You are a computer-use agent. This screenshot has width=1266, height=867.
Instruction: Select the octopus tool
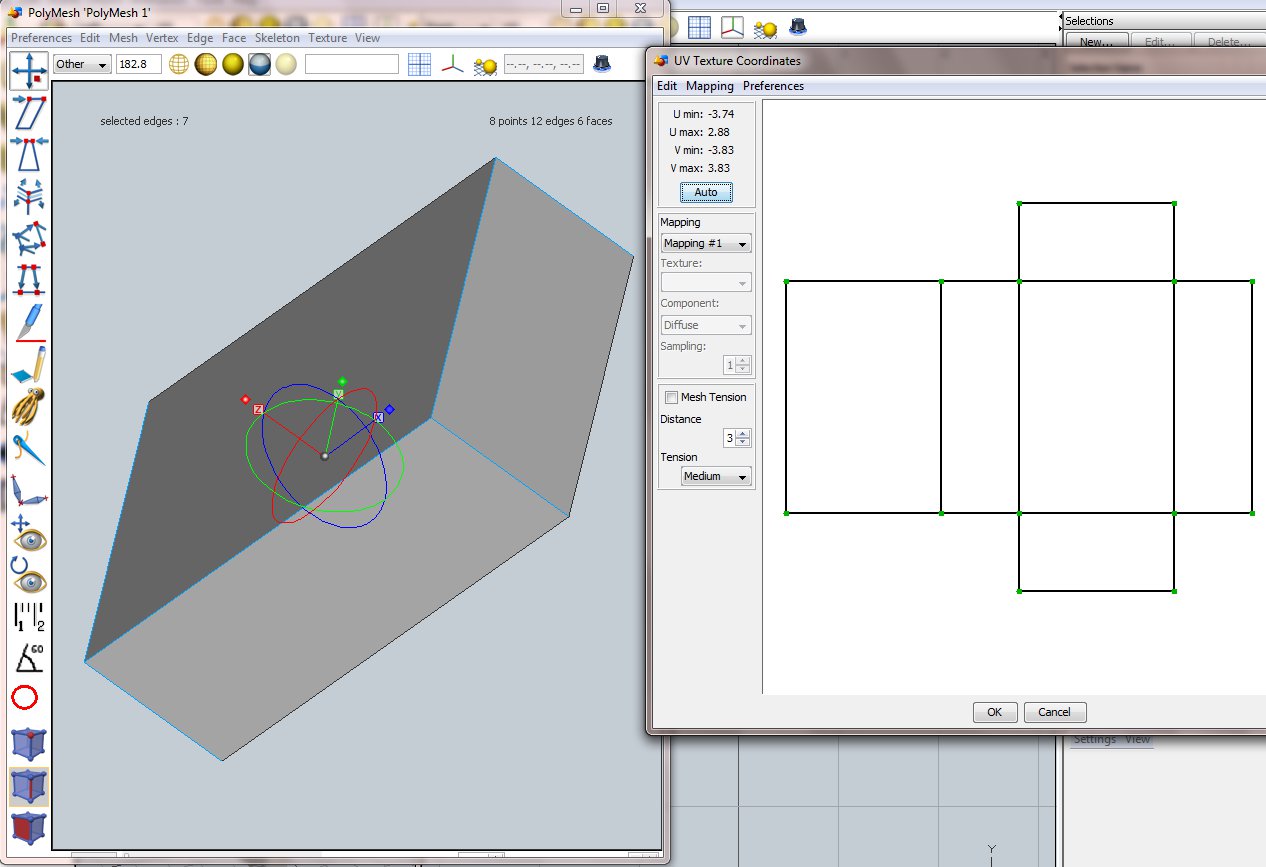29,406
